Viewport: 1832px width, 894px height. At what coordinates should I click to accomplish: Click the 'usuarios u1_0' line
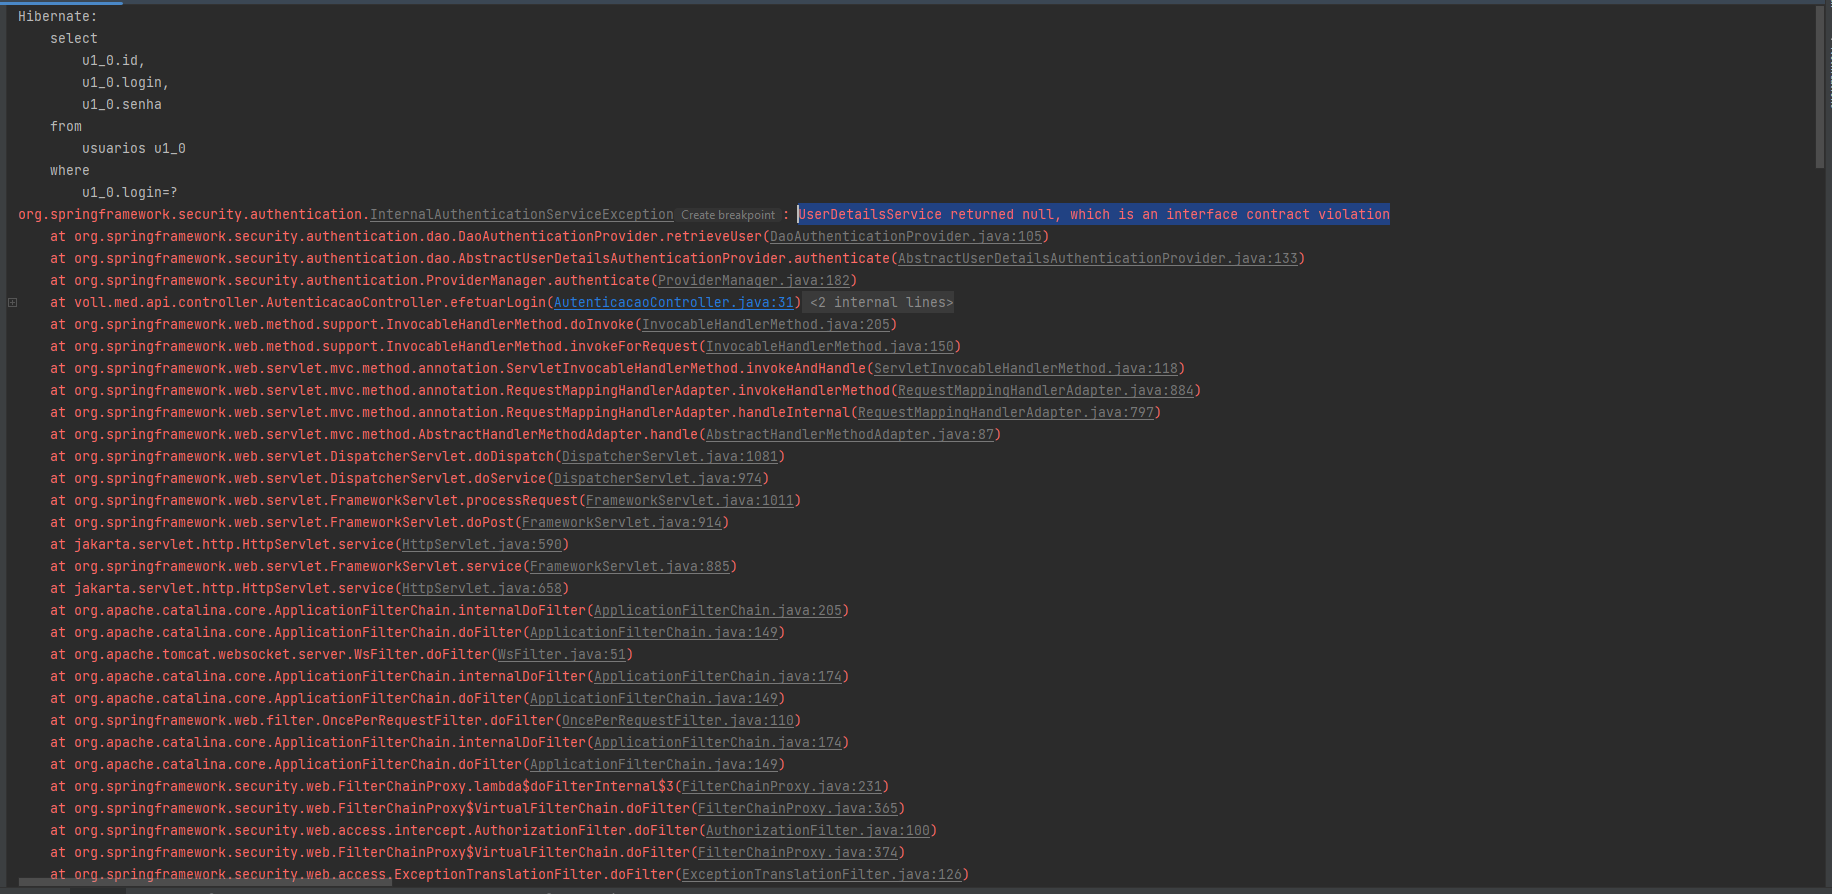coord(134,148)
